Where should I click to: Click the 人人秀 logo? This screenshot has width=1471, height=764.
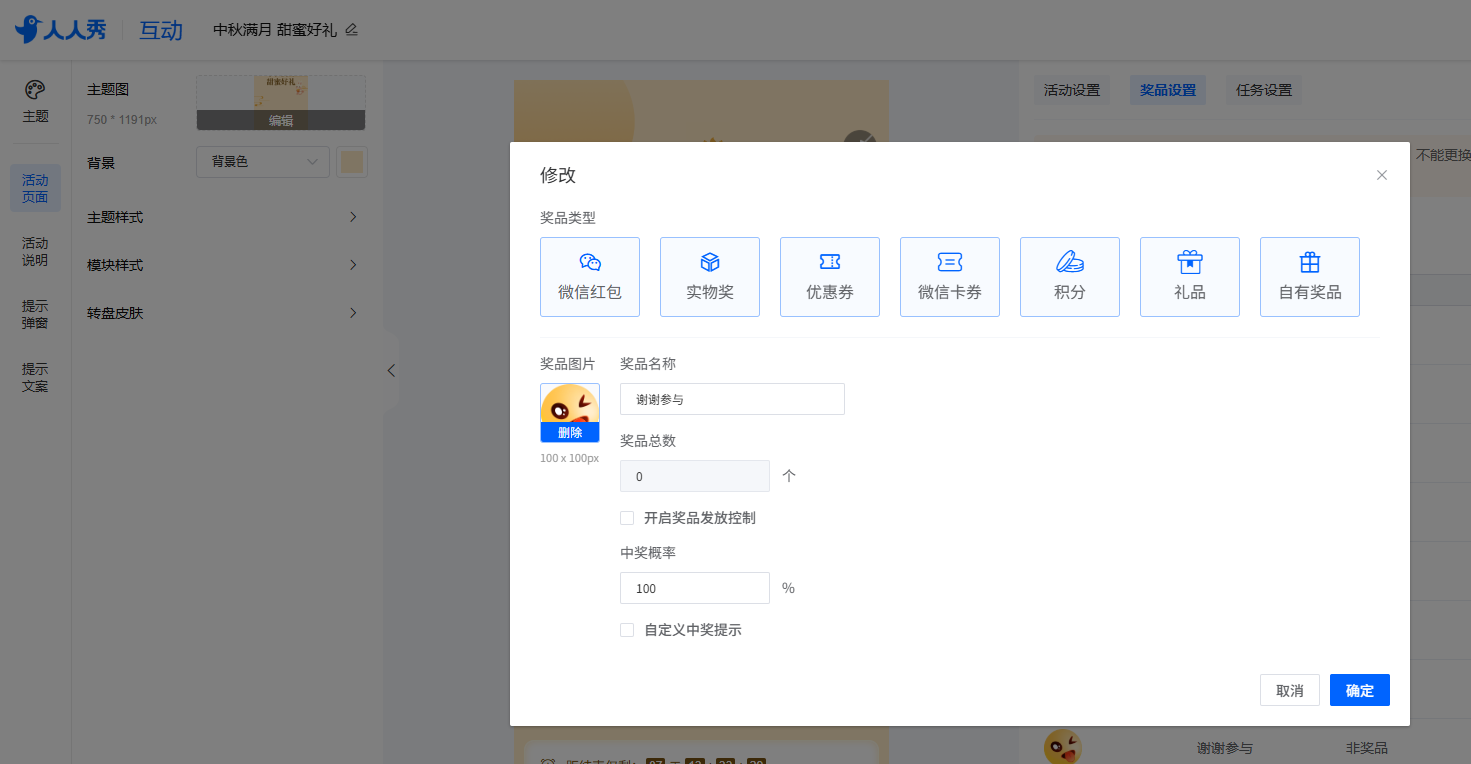(60, 30)
